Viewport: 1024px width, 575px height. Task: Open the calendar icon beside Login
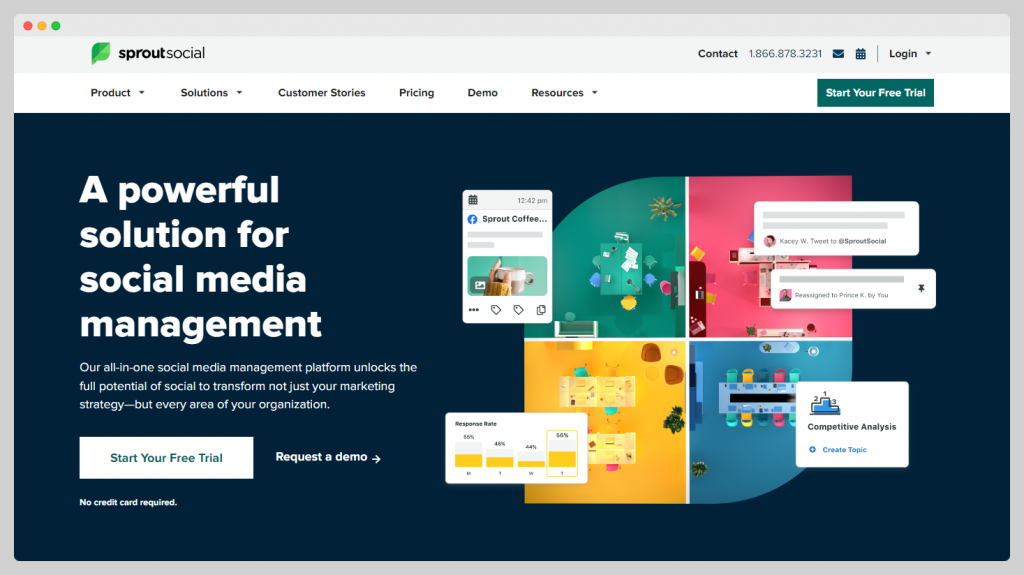860,54
